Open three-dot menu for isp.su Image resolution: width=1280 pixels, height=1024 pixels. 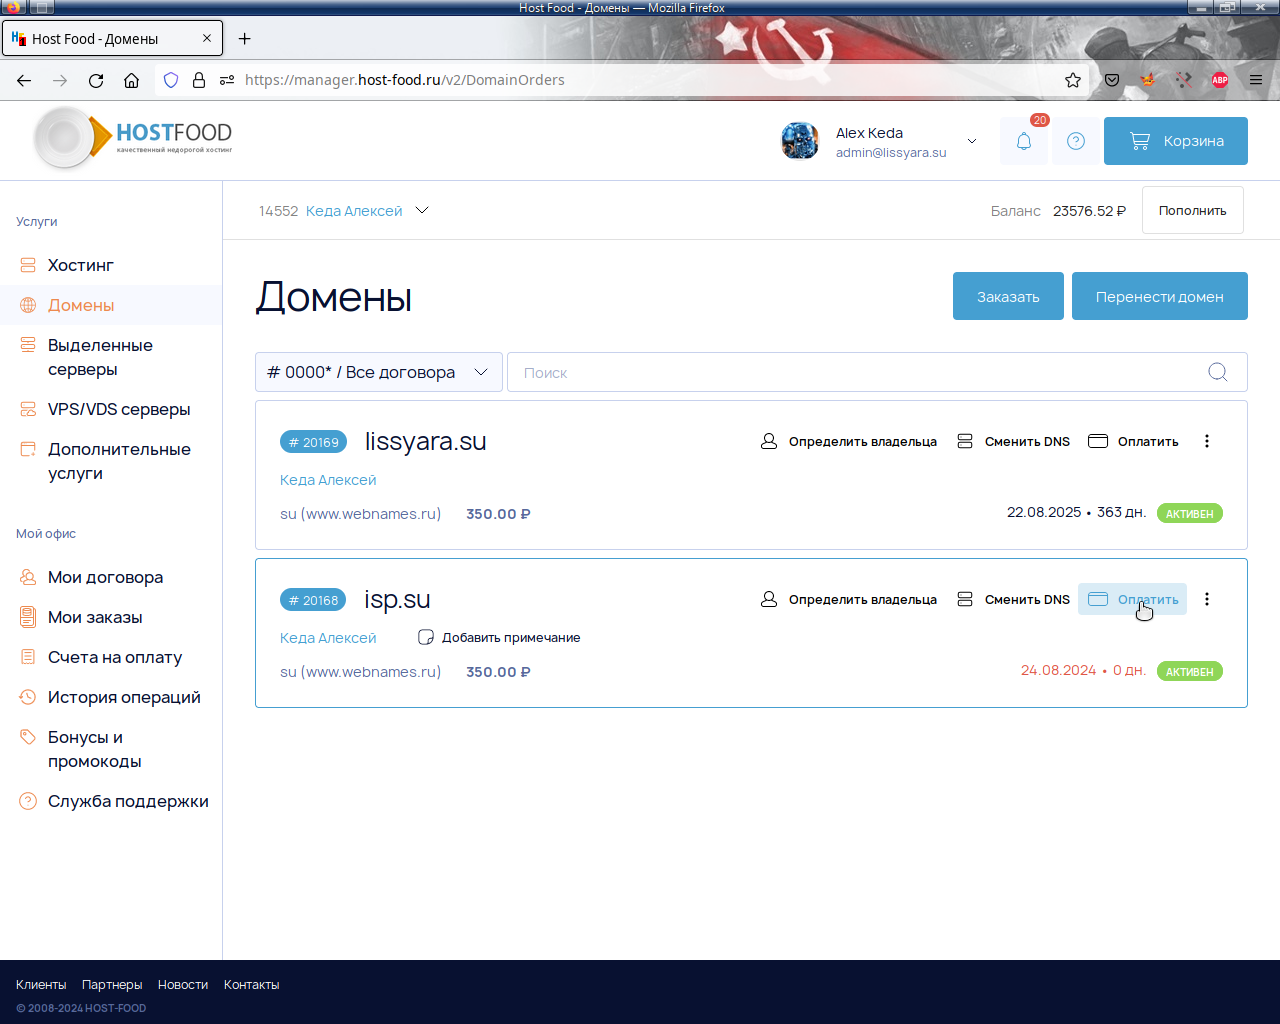tap(1207, 599)
